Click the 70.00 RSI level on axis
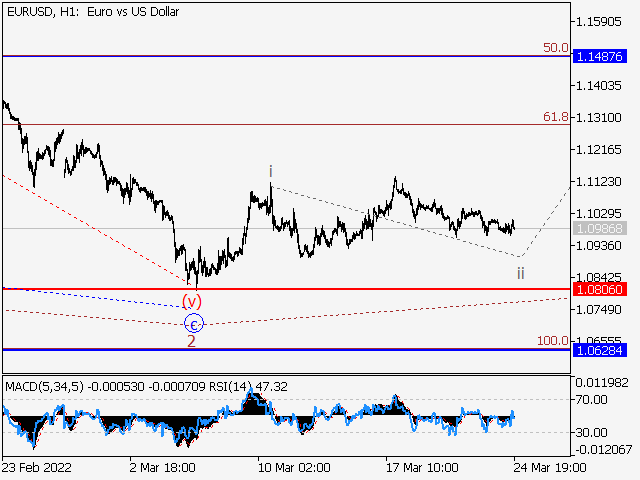This screenshot has height=480, width=640. (592, 399)
